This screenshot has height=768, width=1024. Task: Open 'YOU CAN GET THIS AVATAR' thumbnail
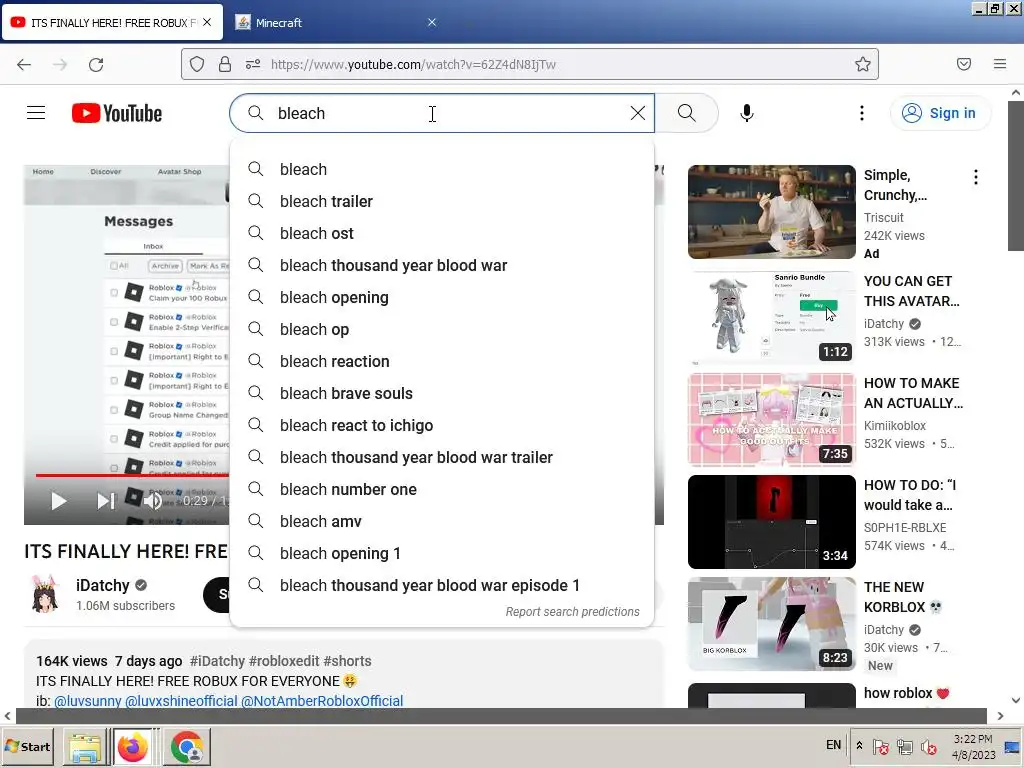coord(771,318)
